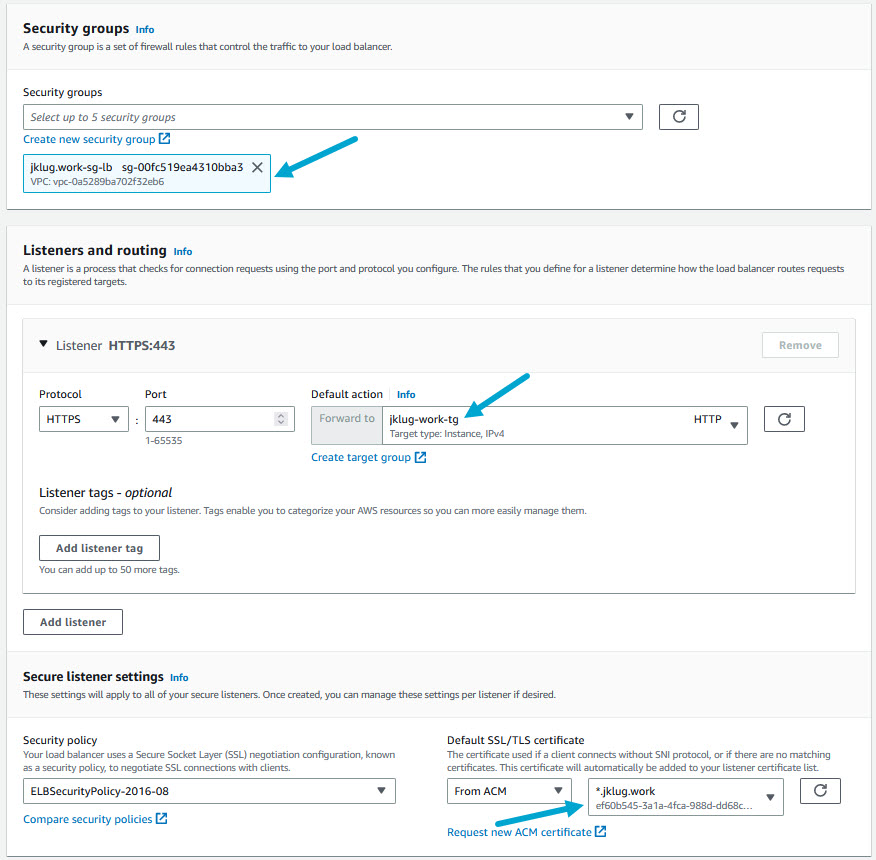This screenshot has width=876, height=860.
Task: Click the Add listener tag button
Action: [x=99, y=548]
